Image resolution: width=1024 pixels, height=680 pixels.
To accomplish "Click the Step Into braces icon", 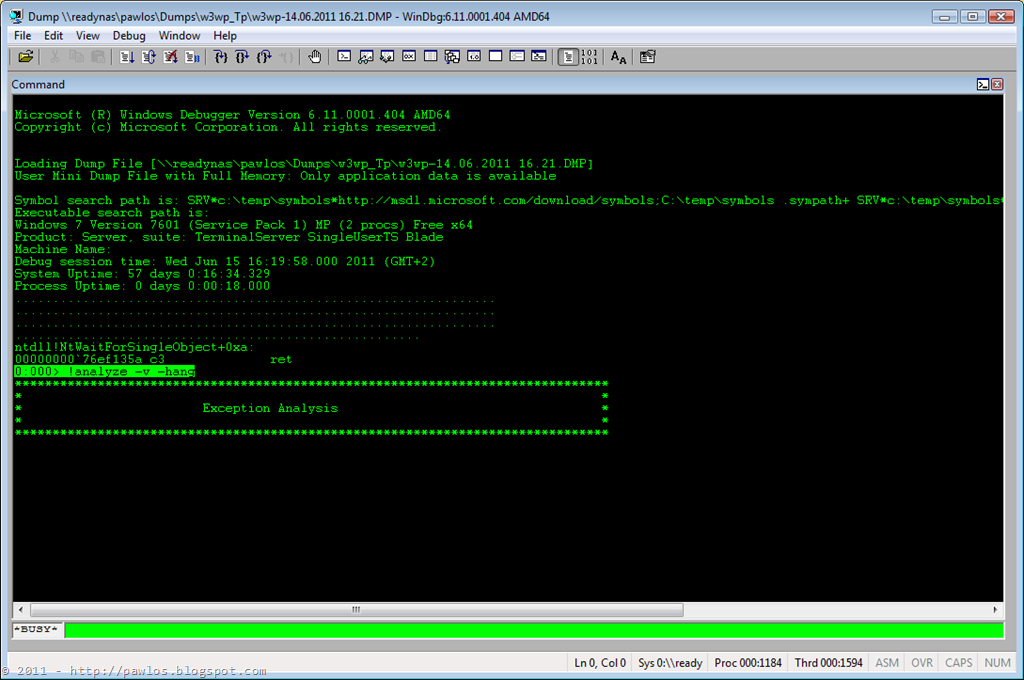I will click(x=221, y=57).
